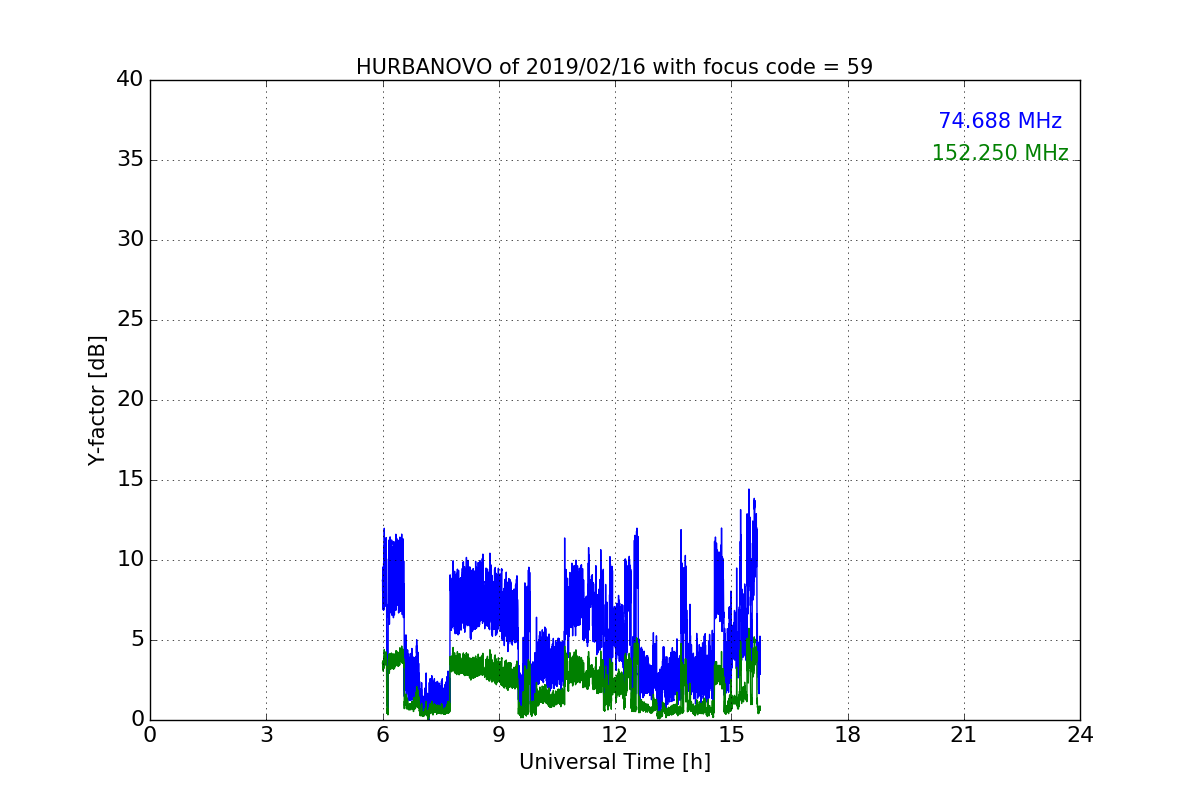Click the y-axis tick label '5'
This screenshot has width=1200, height=800.
tap(137, 640)
